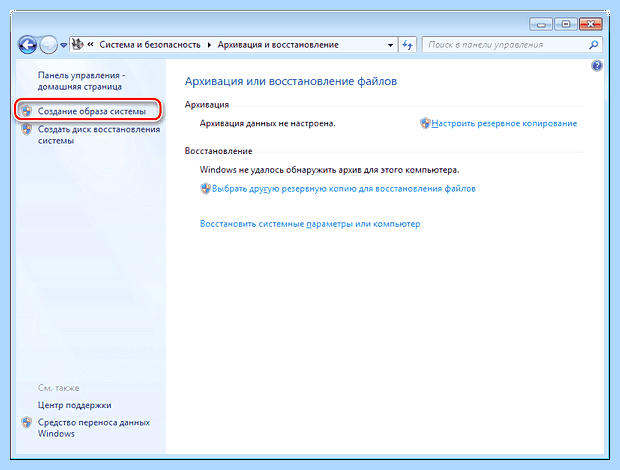Click shield icon beside 'Средство переноса данных'
The width and height of the screenshot is (620, 470).
[26, 423]
